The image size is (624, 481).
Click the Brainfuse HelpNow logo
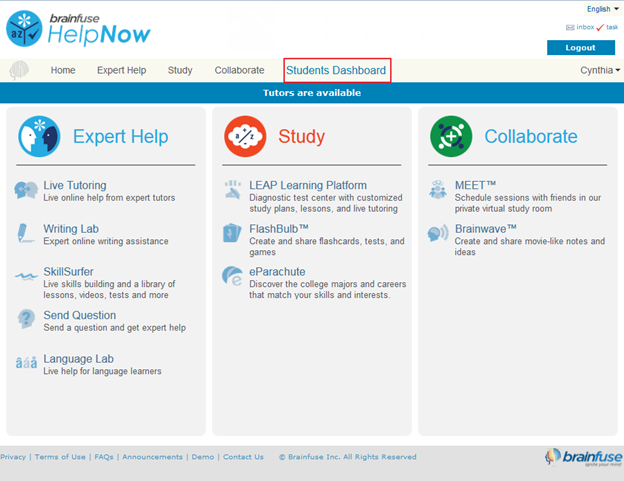[78, 29]
